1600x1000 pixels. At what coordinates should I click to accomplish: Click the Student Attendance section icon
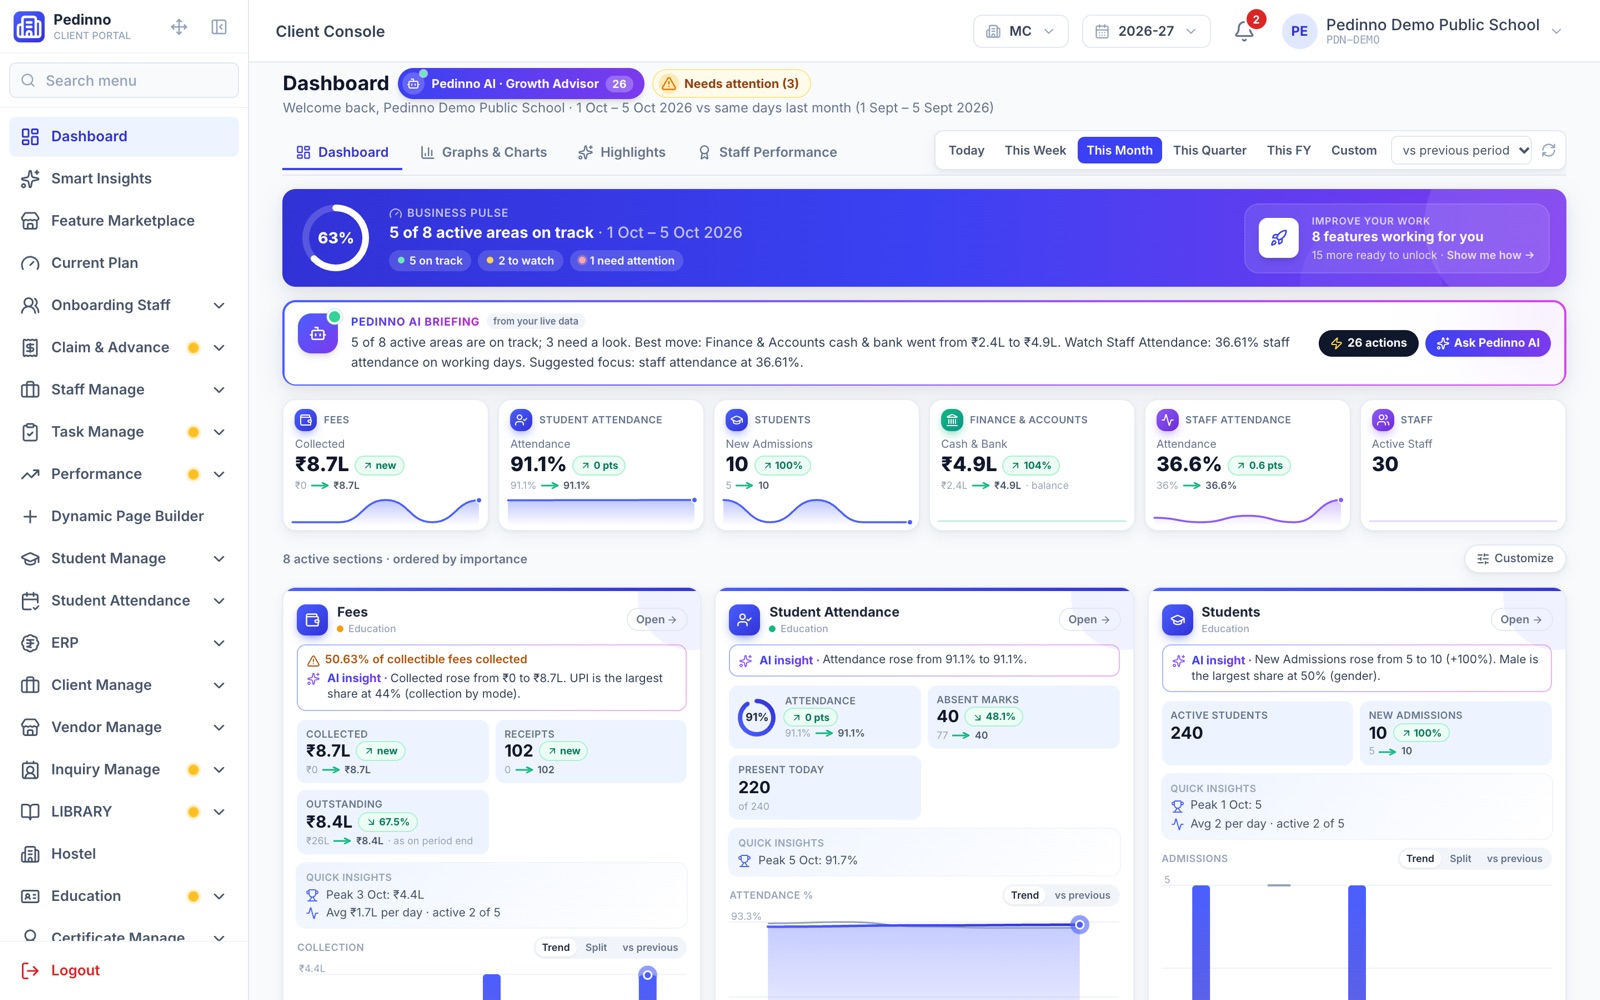pyautogui.click(x=744, y=620)
